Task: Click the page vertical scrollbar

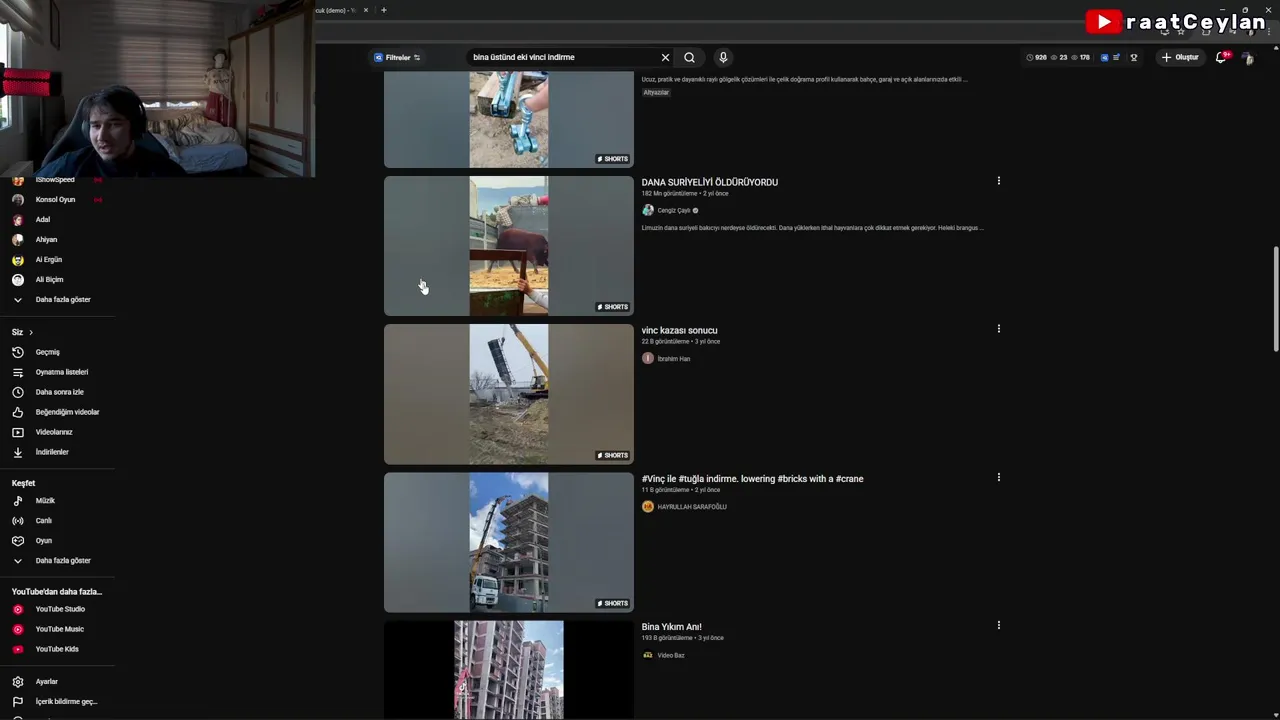Action: coord(1275,300)
